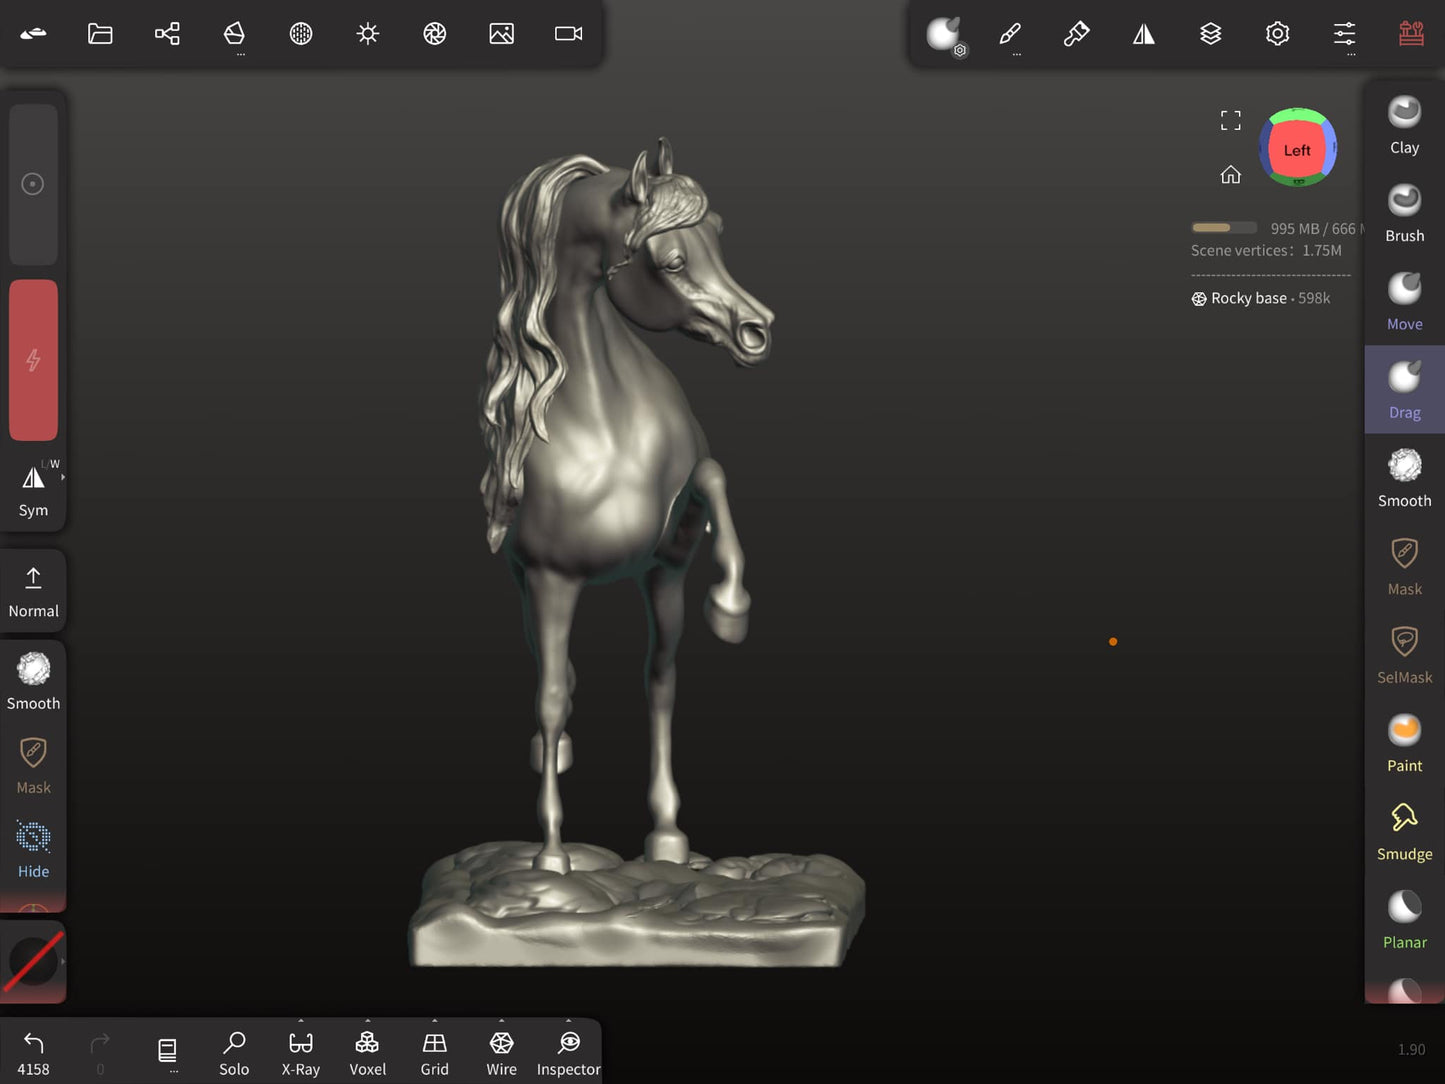Expand the Voxel remesh options
This screenshot has height=1084, width=1445.
(x=367, y=1023)
